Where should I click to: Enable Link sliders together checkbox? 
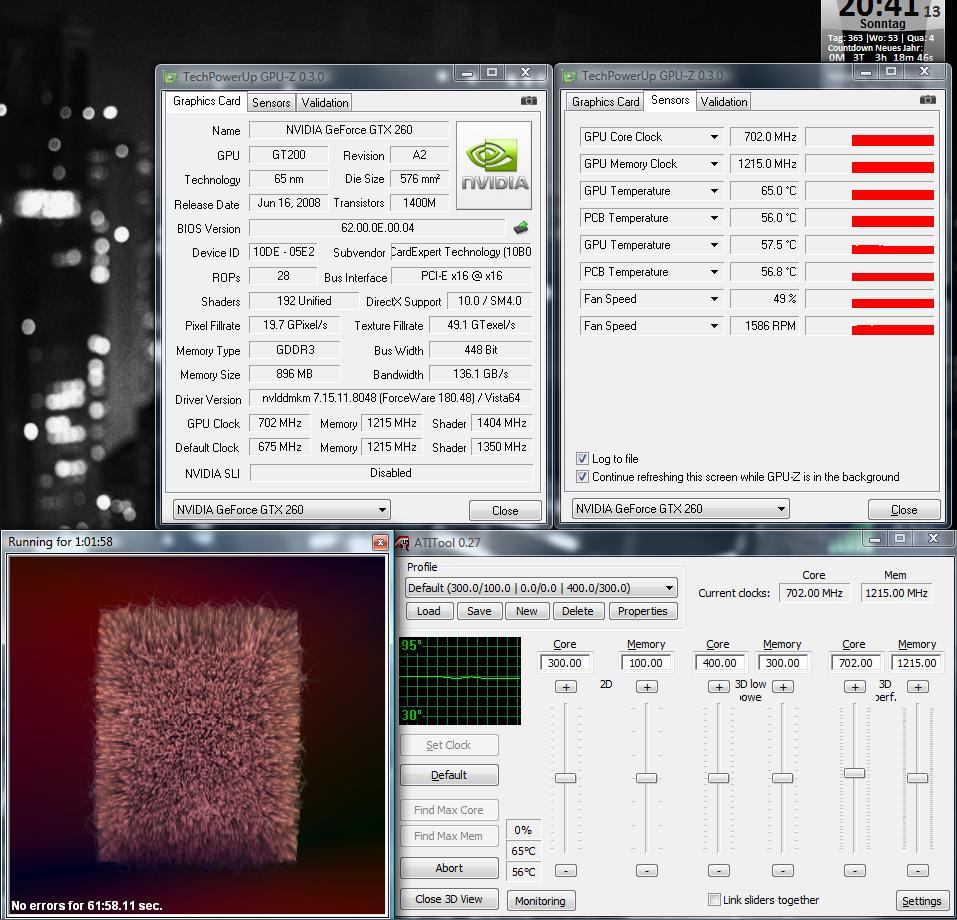point(714,899)
